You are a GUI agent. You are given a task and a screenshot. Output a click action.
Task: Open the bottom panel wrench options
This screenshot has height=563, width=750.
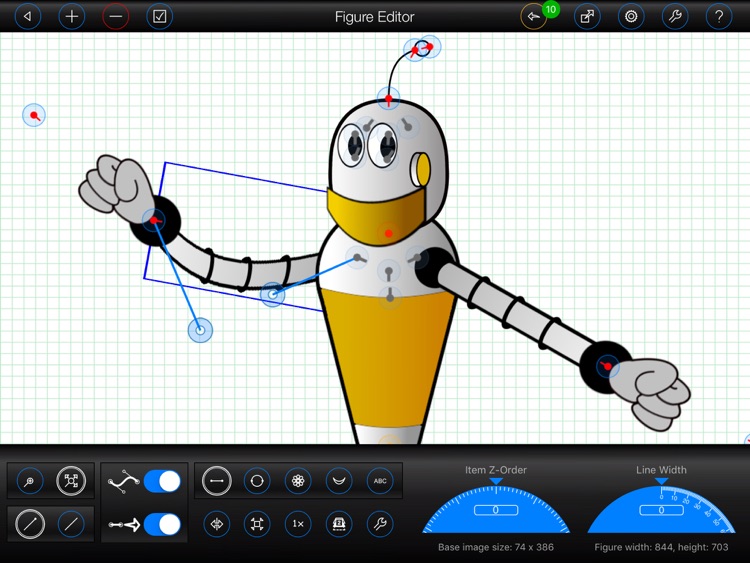(380, 524)
